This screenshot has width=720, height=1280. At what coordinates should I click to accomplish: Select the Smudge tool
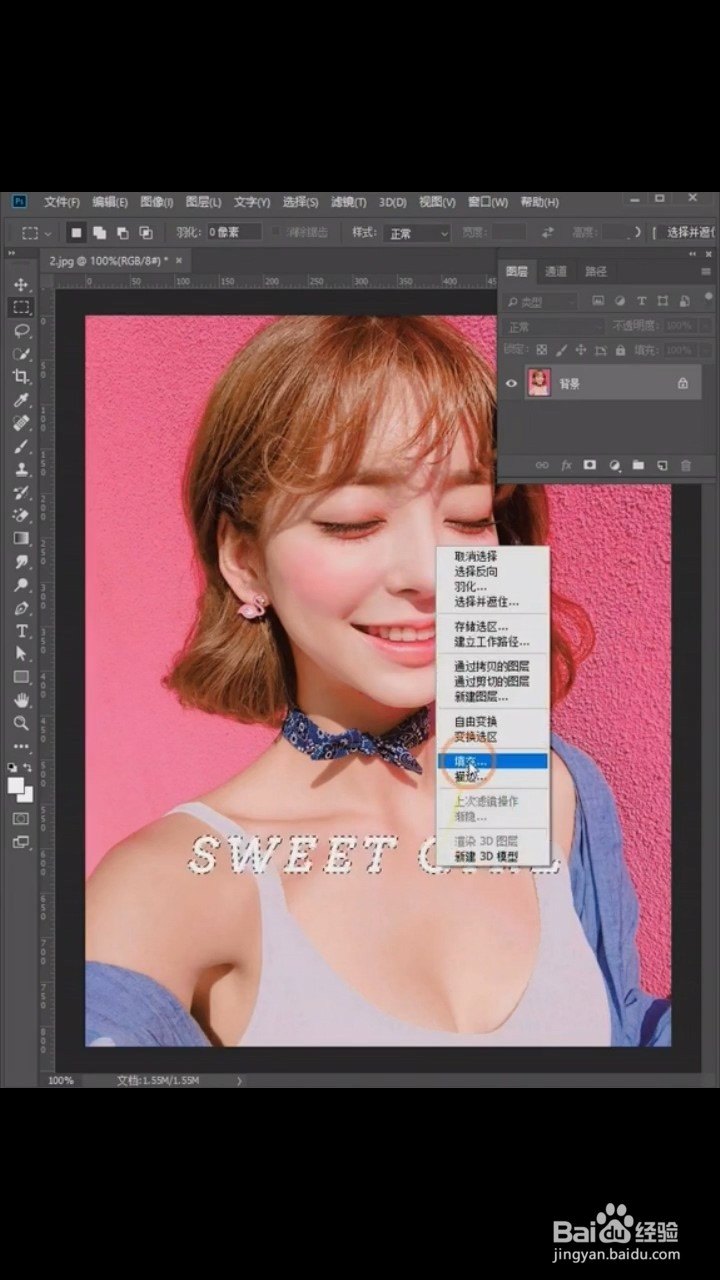point(21,561)
